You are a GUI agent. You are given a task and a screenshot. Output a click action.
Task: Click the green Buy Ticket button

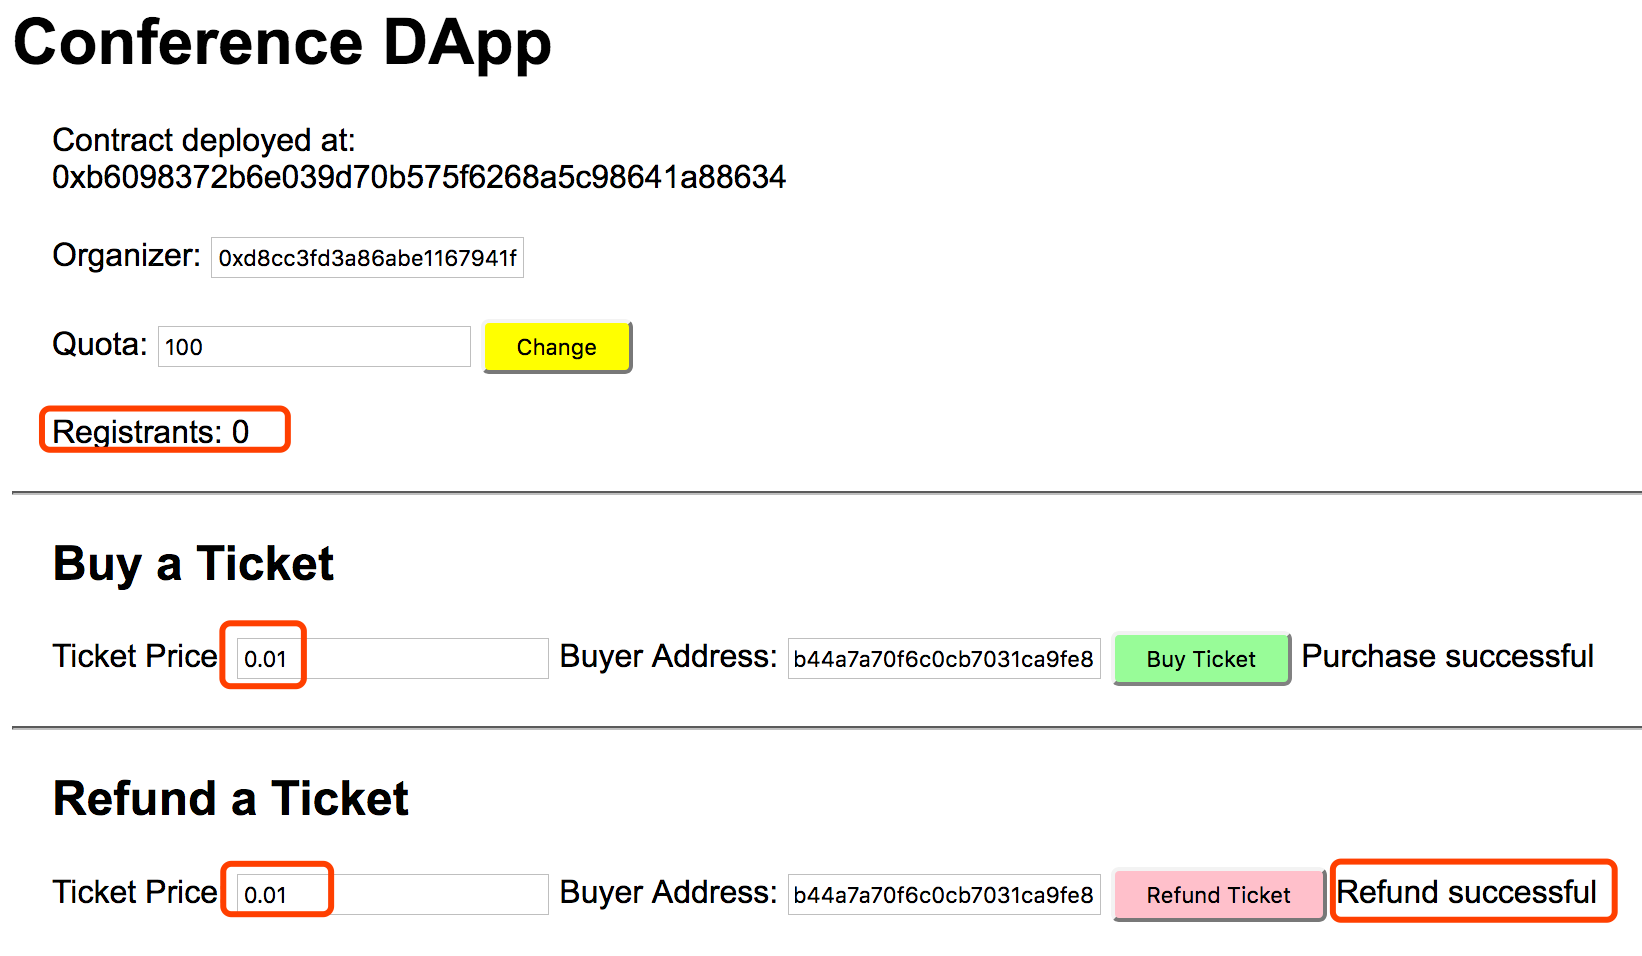pyautogui.click(x=1201, y=659)
